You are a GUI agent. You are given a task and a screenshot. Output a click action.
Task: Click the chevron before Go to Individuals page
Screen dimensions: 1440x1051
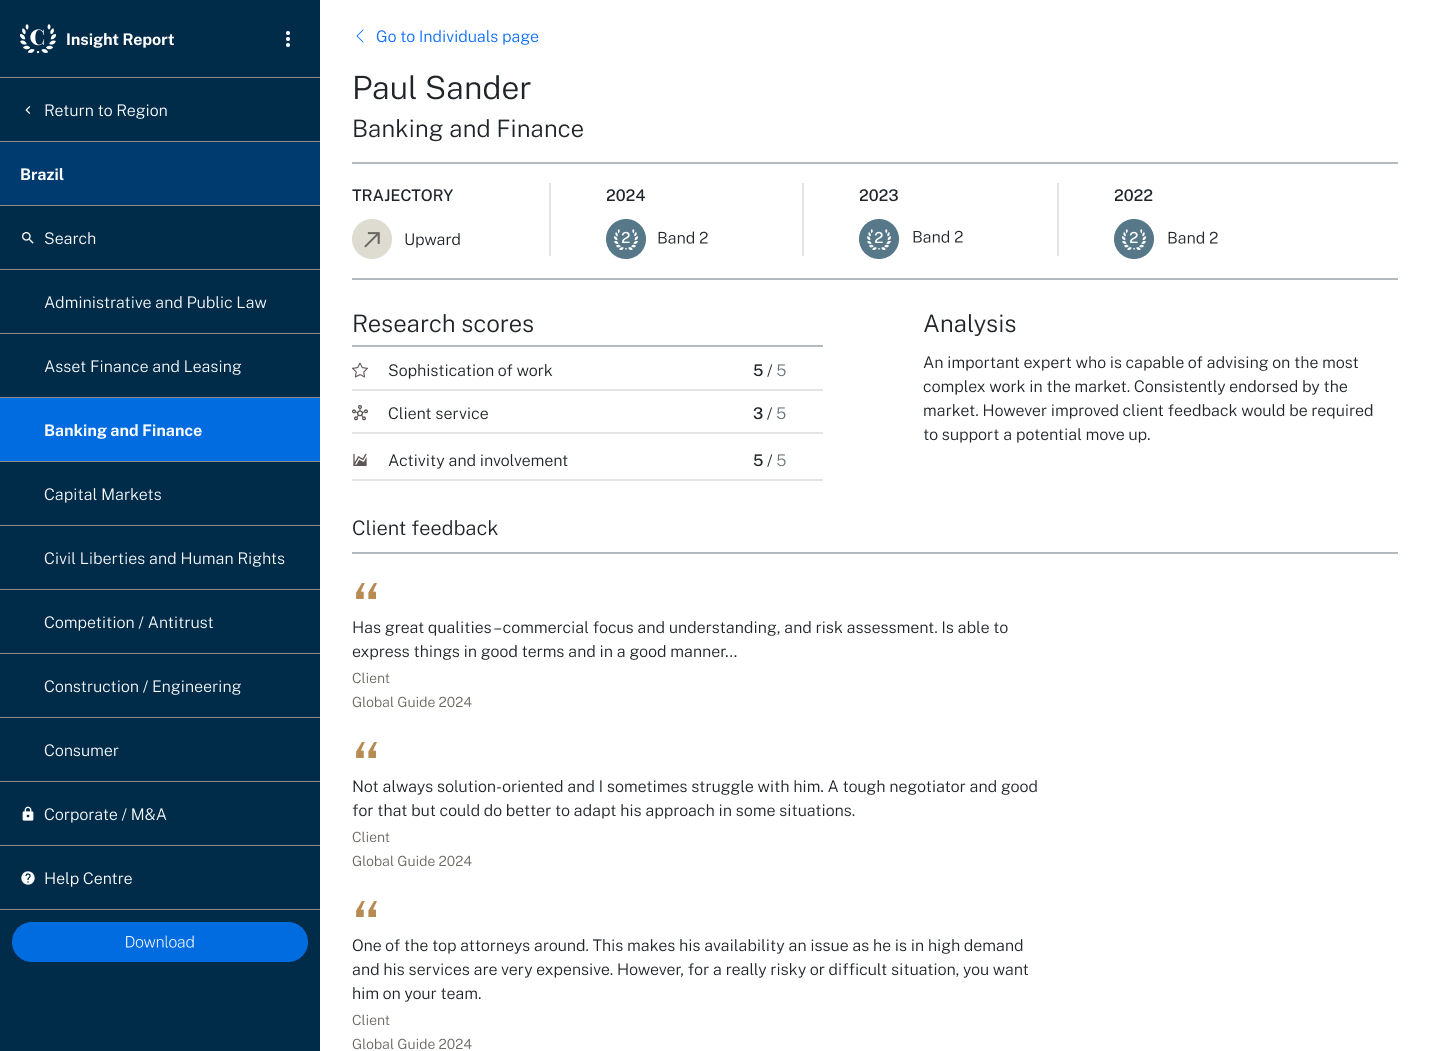[360, 36]
